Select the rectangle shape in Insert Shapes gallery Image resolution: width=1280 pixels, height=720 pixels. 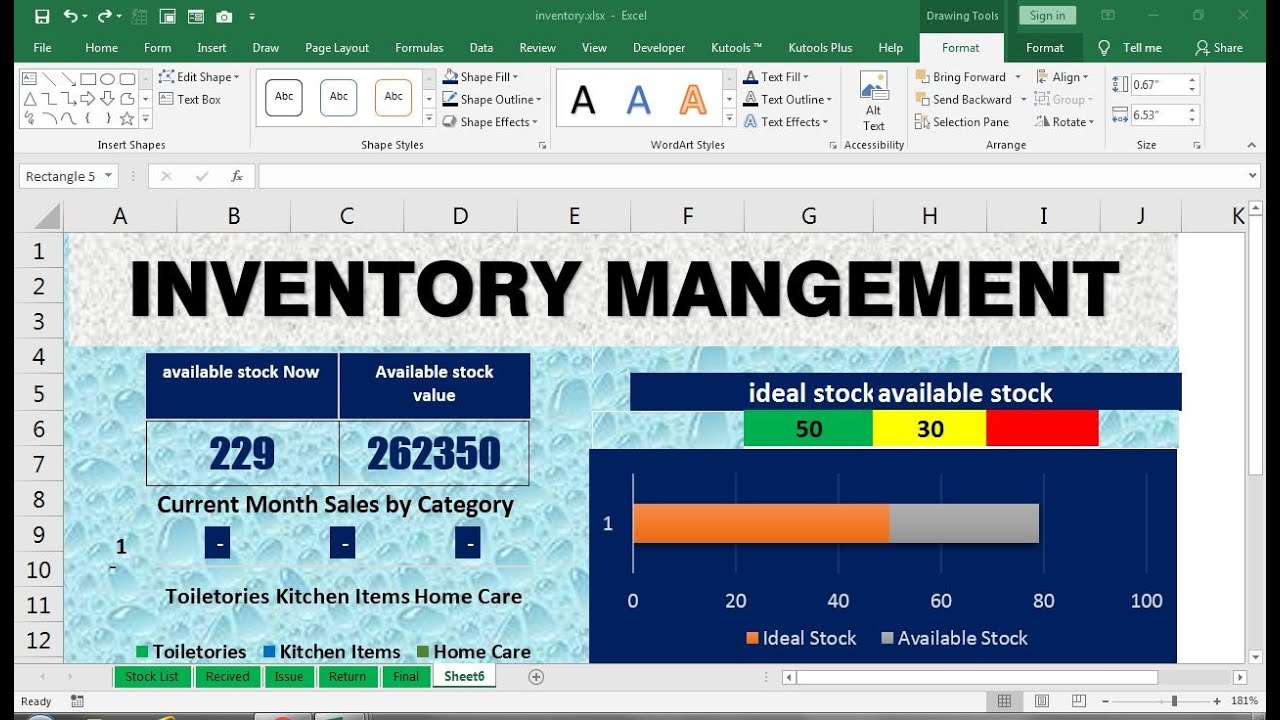pos(88,79)
